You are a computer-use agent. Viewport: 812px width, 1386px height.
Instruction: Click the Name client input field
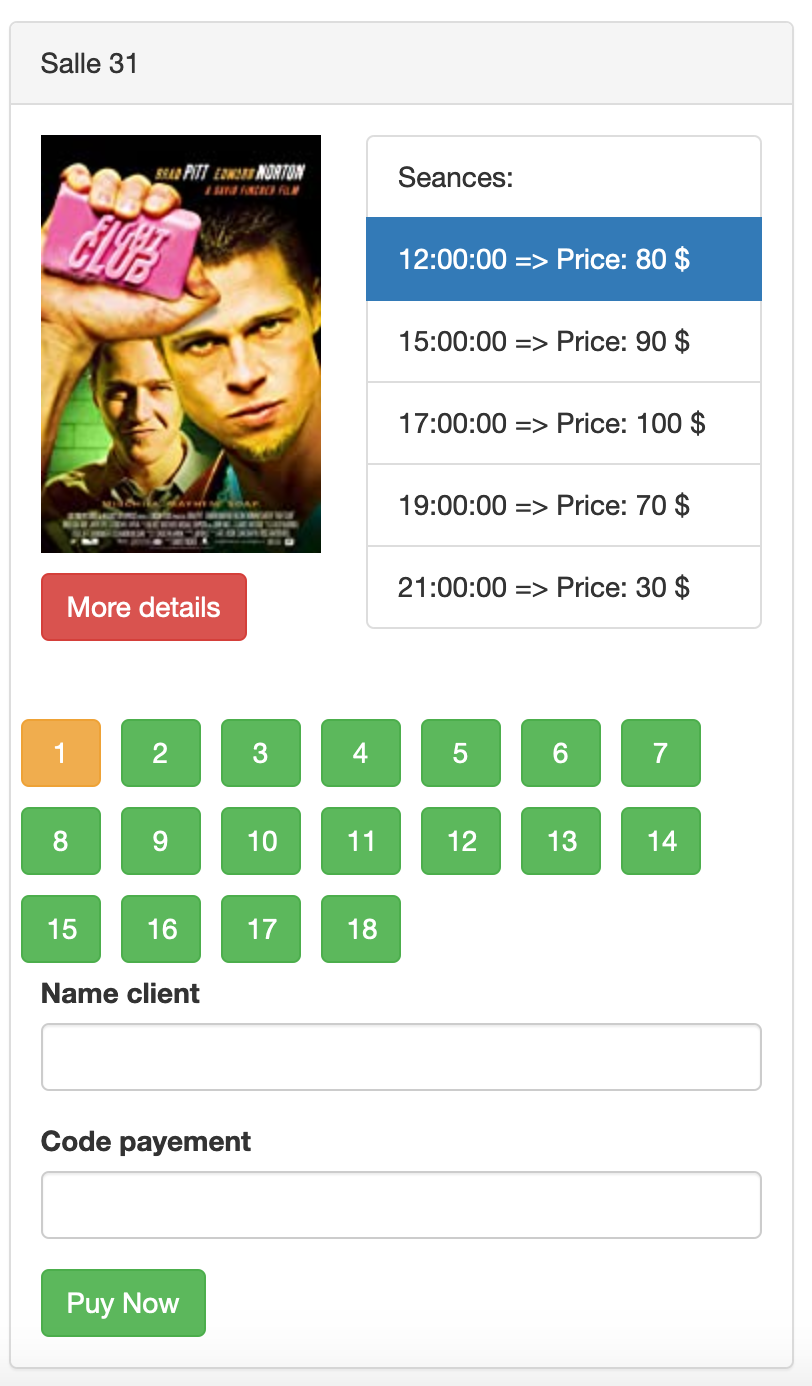point(401,1057)
